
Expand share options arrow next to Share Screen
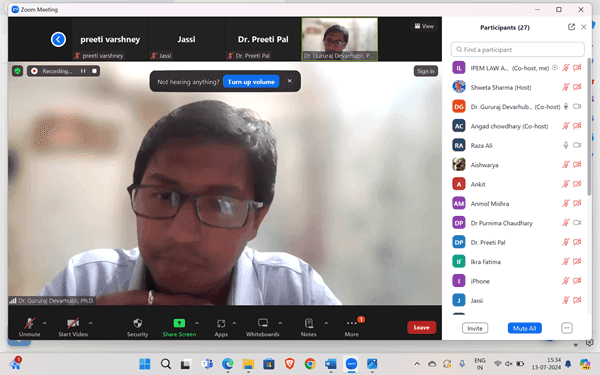click(x=197, y=323)
